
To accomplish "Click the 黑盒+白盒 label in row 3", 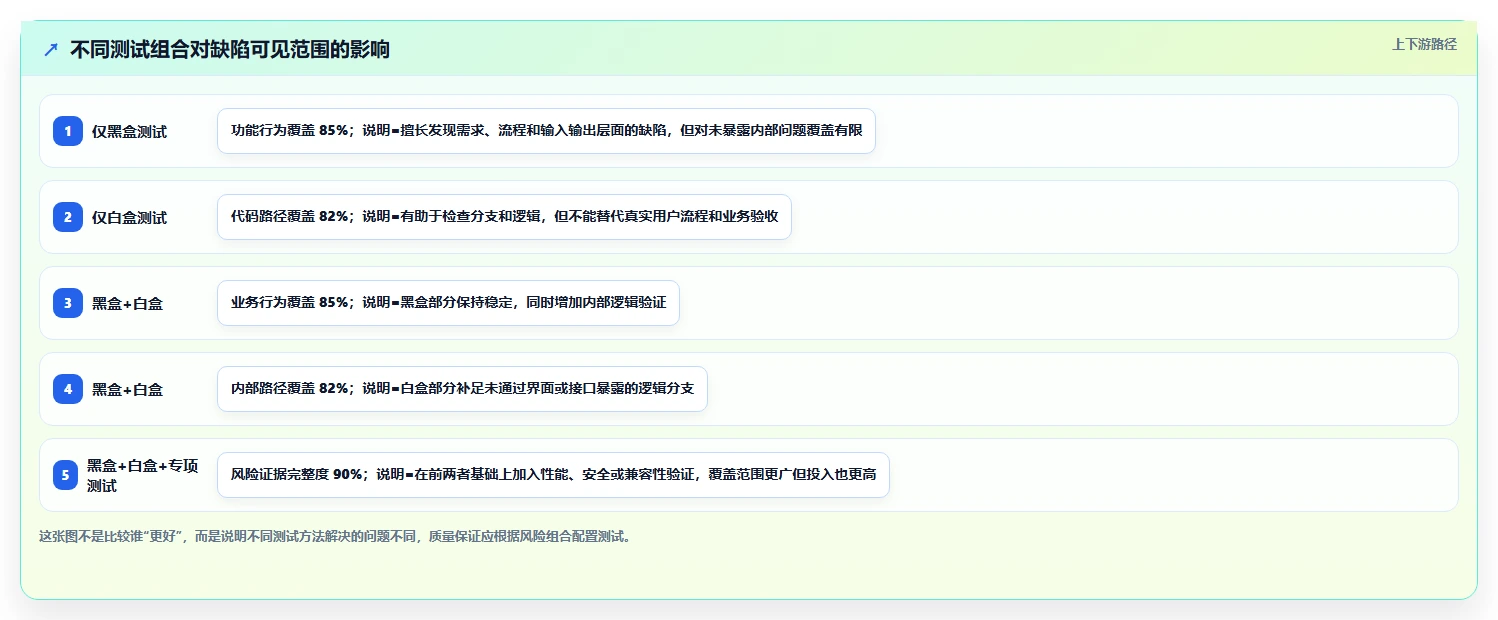I will tap(127, 304).
